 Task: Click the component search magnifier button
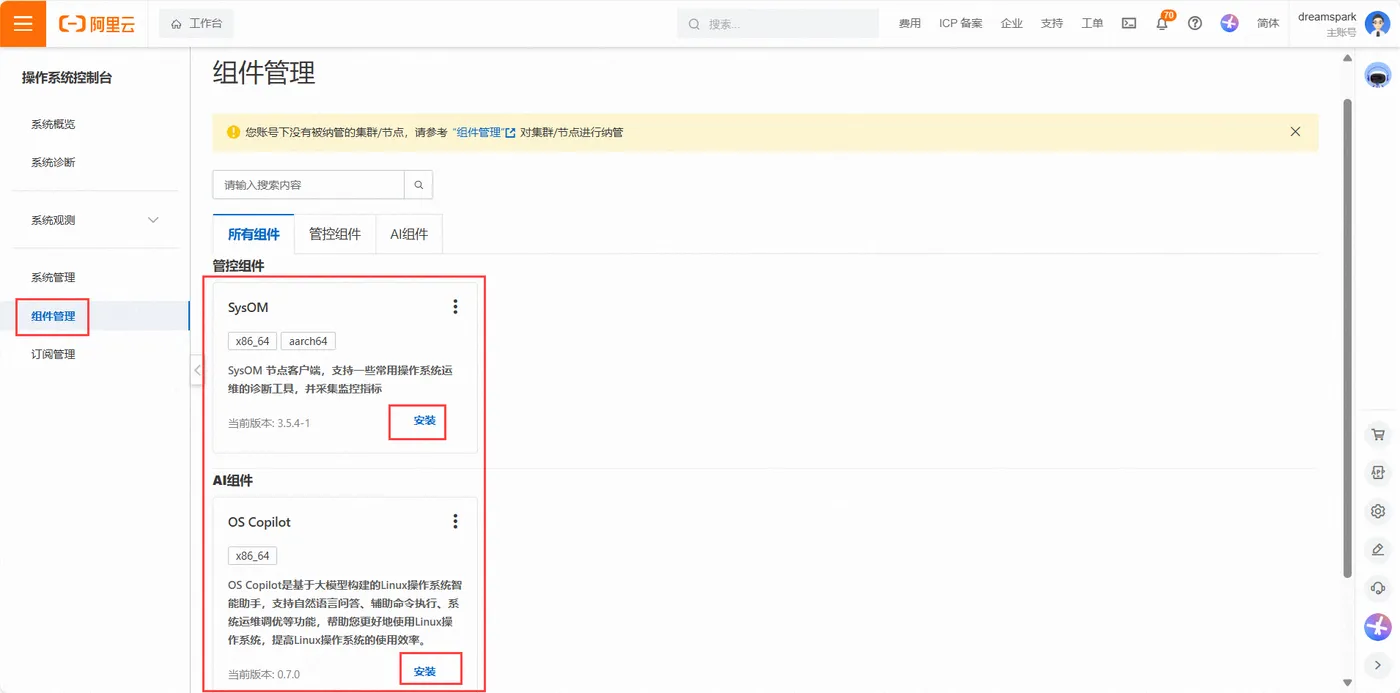(419, 185)
